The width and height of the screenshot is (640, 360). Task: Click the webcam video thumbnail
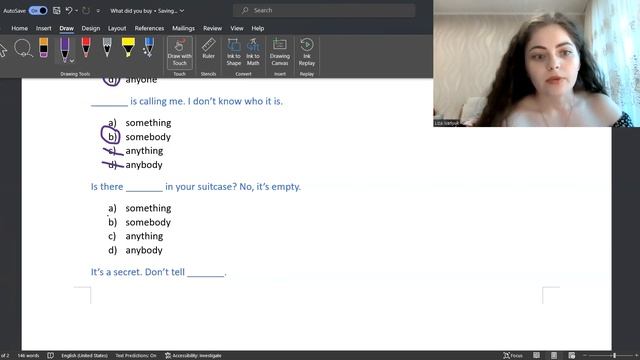(x=536, y=63)
